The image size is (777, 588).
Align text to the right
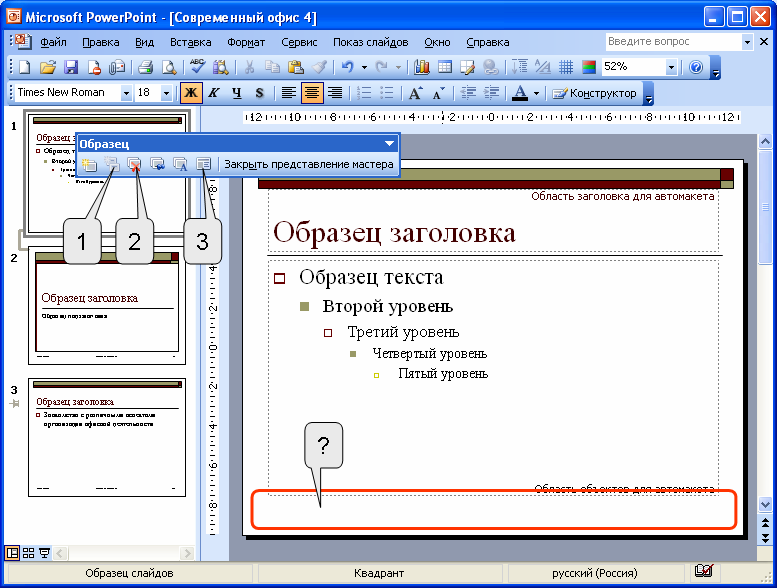(x=335, y=93)
